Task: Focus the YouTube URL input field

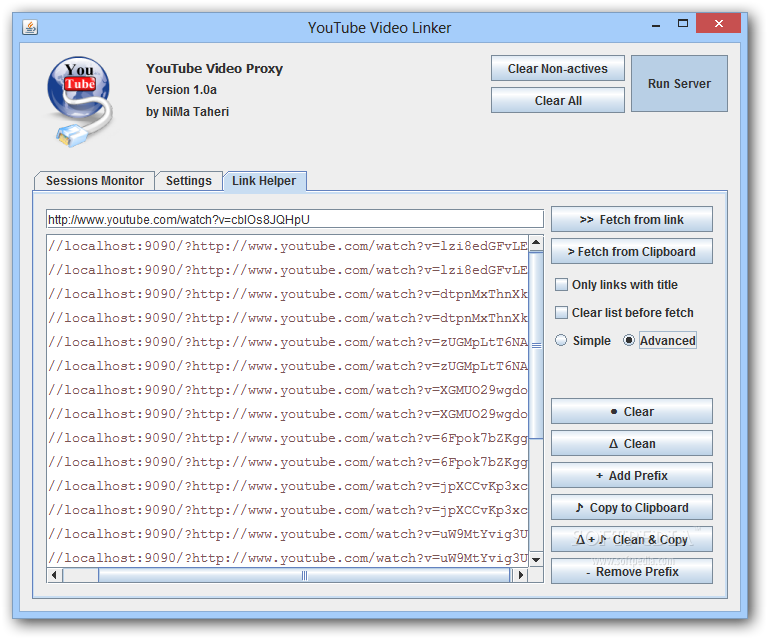Action: coord(294,219)
